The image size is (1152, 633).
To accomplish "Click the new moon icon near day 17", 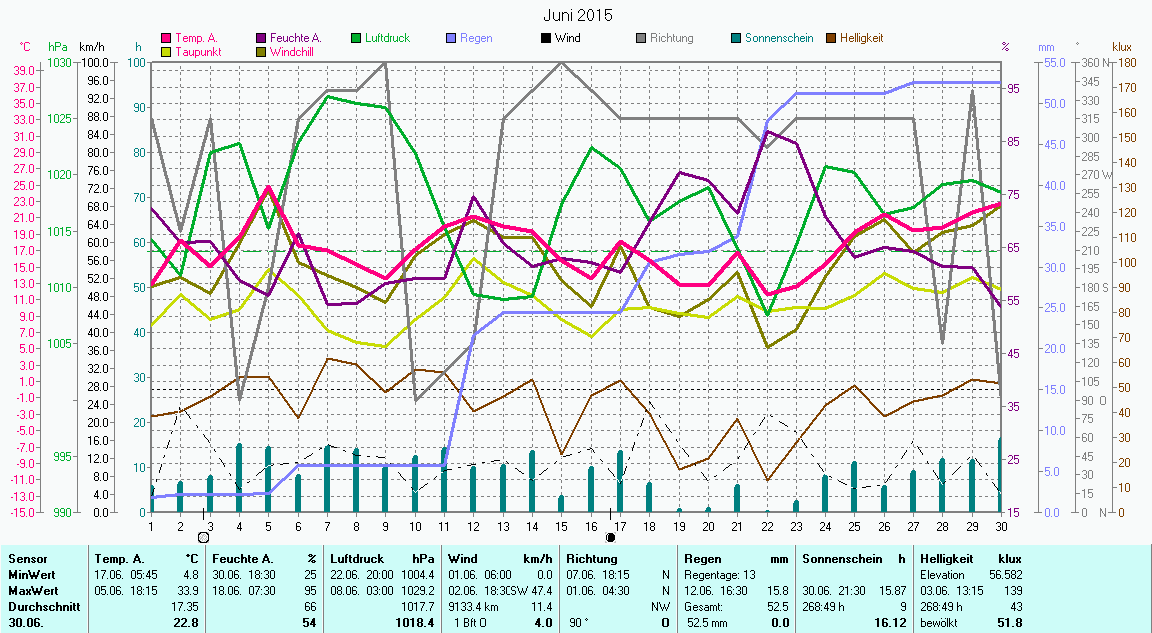I will [x=610, y=537].
